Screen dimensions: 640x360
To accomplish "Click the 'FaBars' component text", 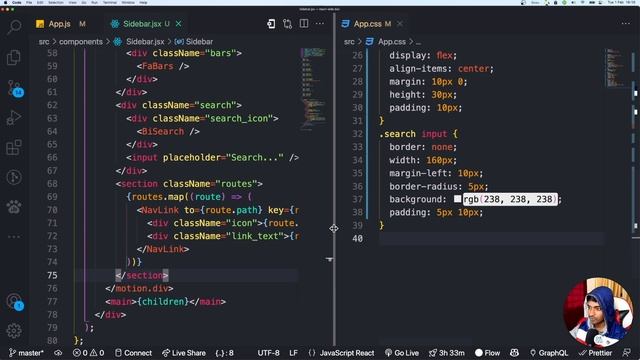I will pos(158,66).
